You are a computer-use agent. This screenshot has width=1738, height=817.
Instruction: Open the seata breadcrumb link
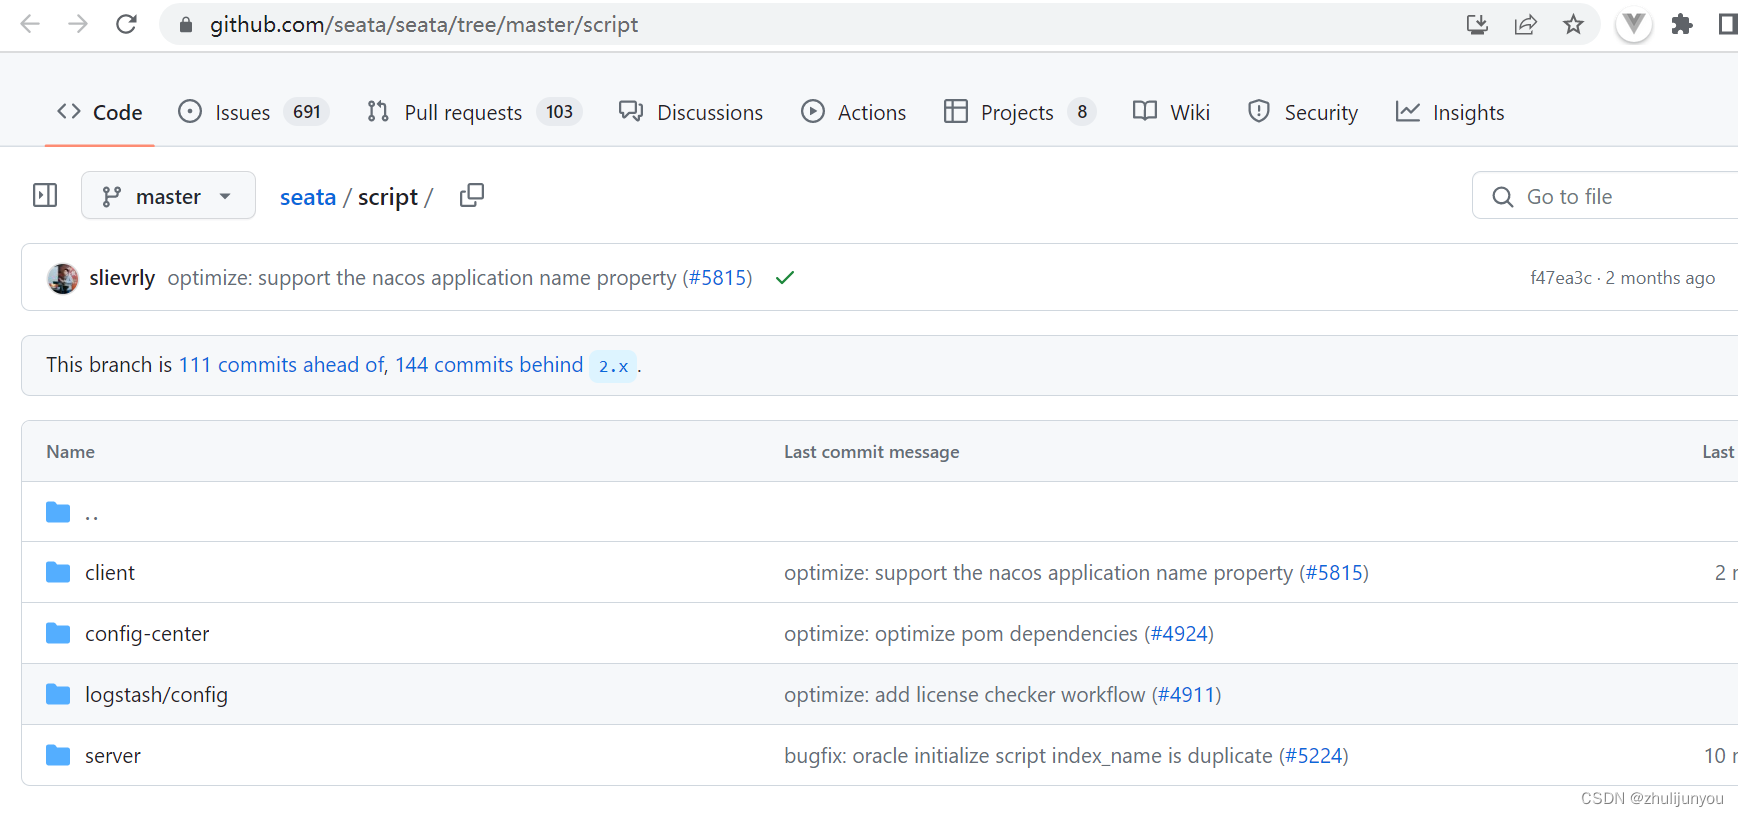307,197
